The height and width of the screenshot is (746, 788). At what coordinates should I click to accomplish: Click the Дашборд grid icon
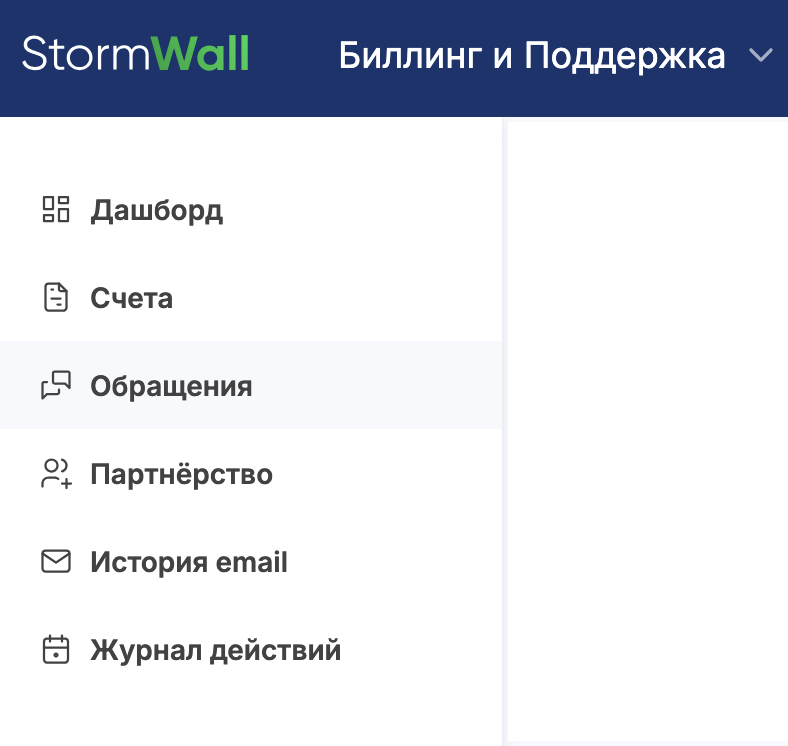[x=55, y=210]
